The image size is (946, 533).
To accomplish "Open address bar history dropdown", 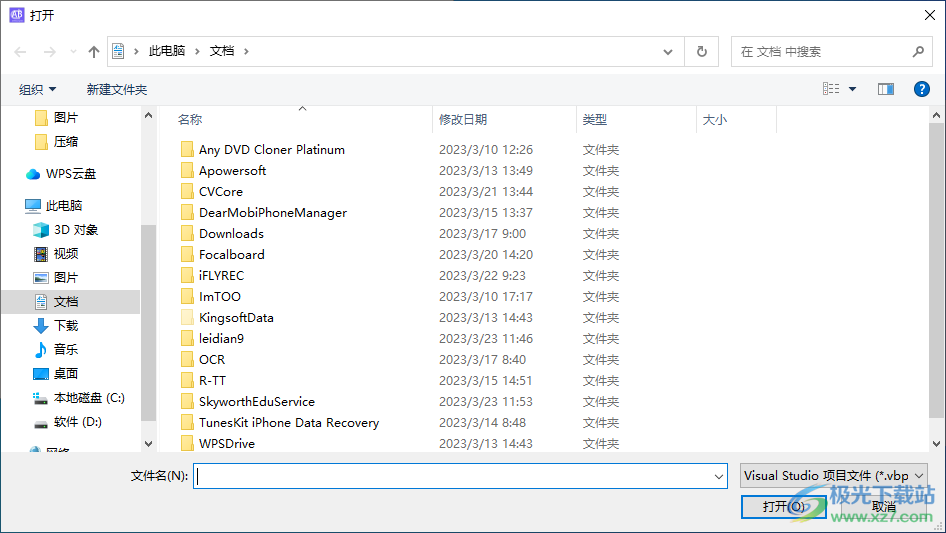I will (x=668, y=52).
